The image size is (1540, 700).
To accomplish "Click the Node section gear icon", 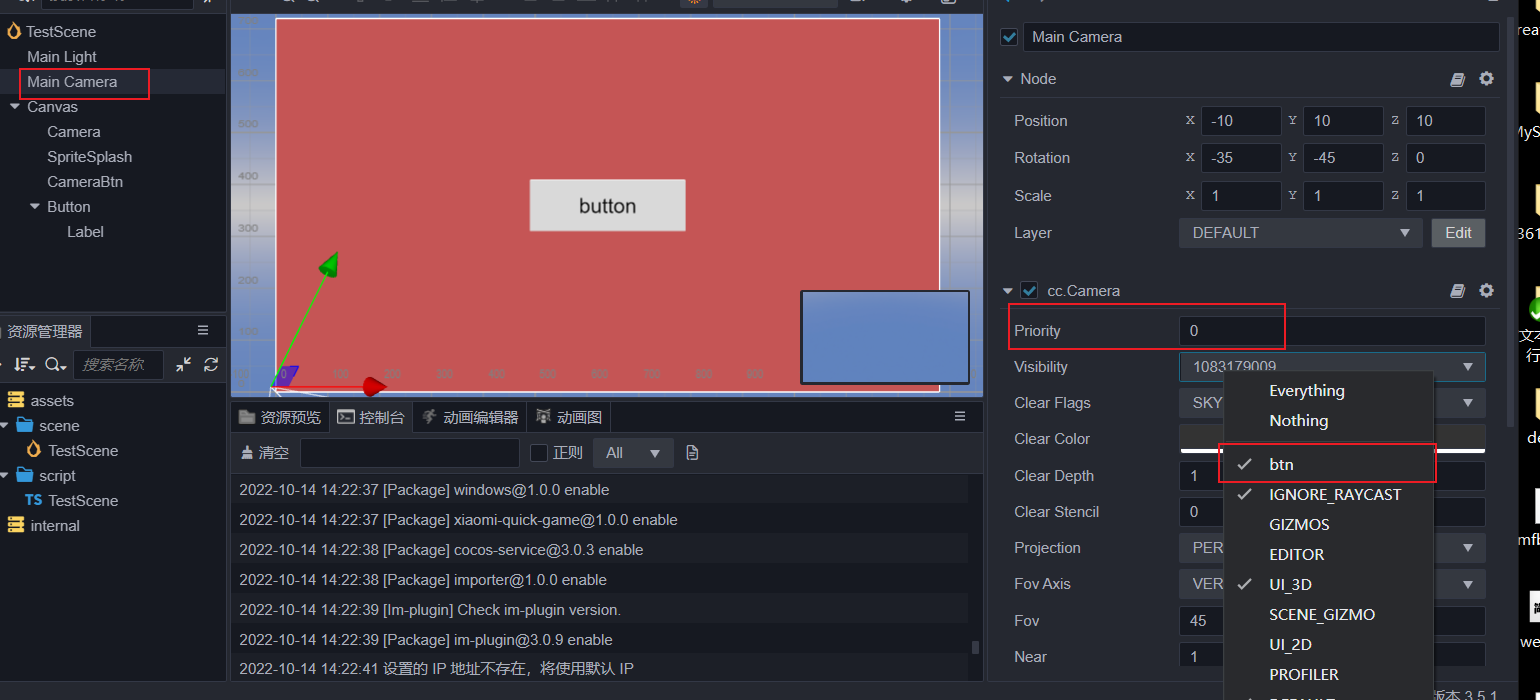I will [x=1487, y=79].
